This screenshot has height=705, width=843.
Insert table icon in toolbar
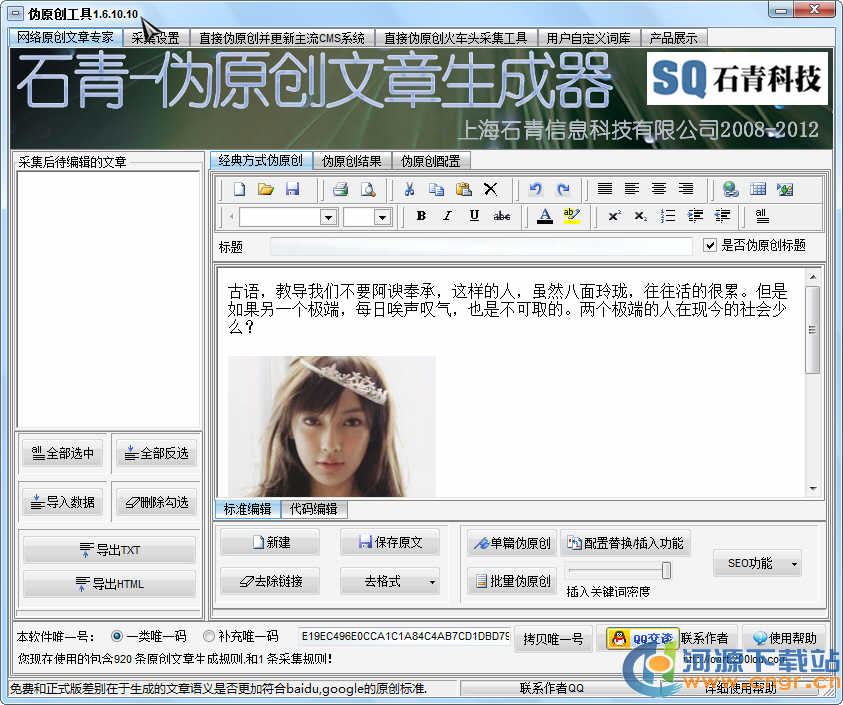[758, 189]
